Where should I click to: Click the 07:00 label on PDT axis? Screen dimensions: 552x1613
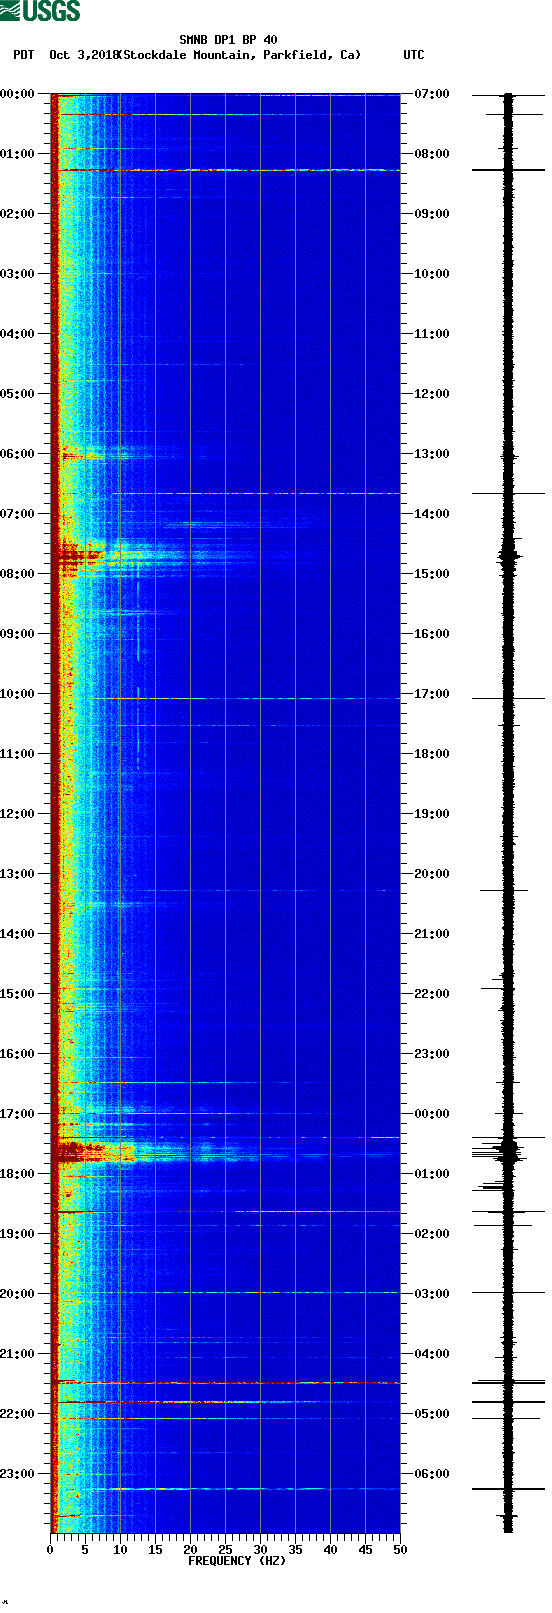coord(18,514)
